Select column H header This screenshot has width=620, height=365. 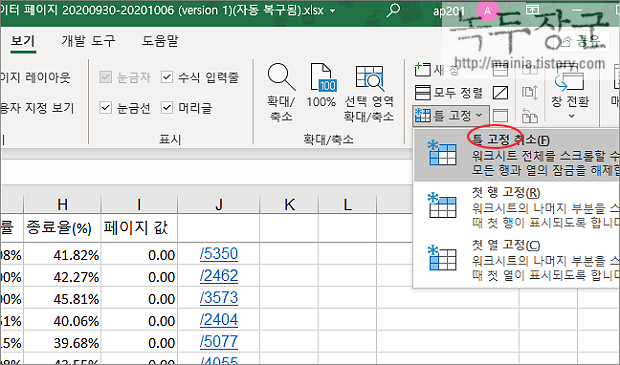coord(62,204)
